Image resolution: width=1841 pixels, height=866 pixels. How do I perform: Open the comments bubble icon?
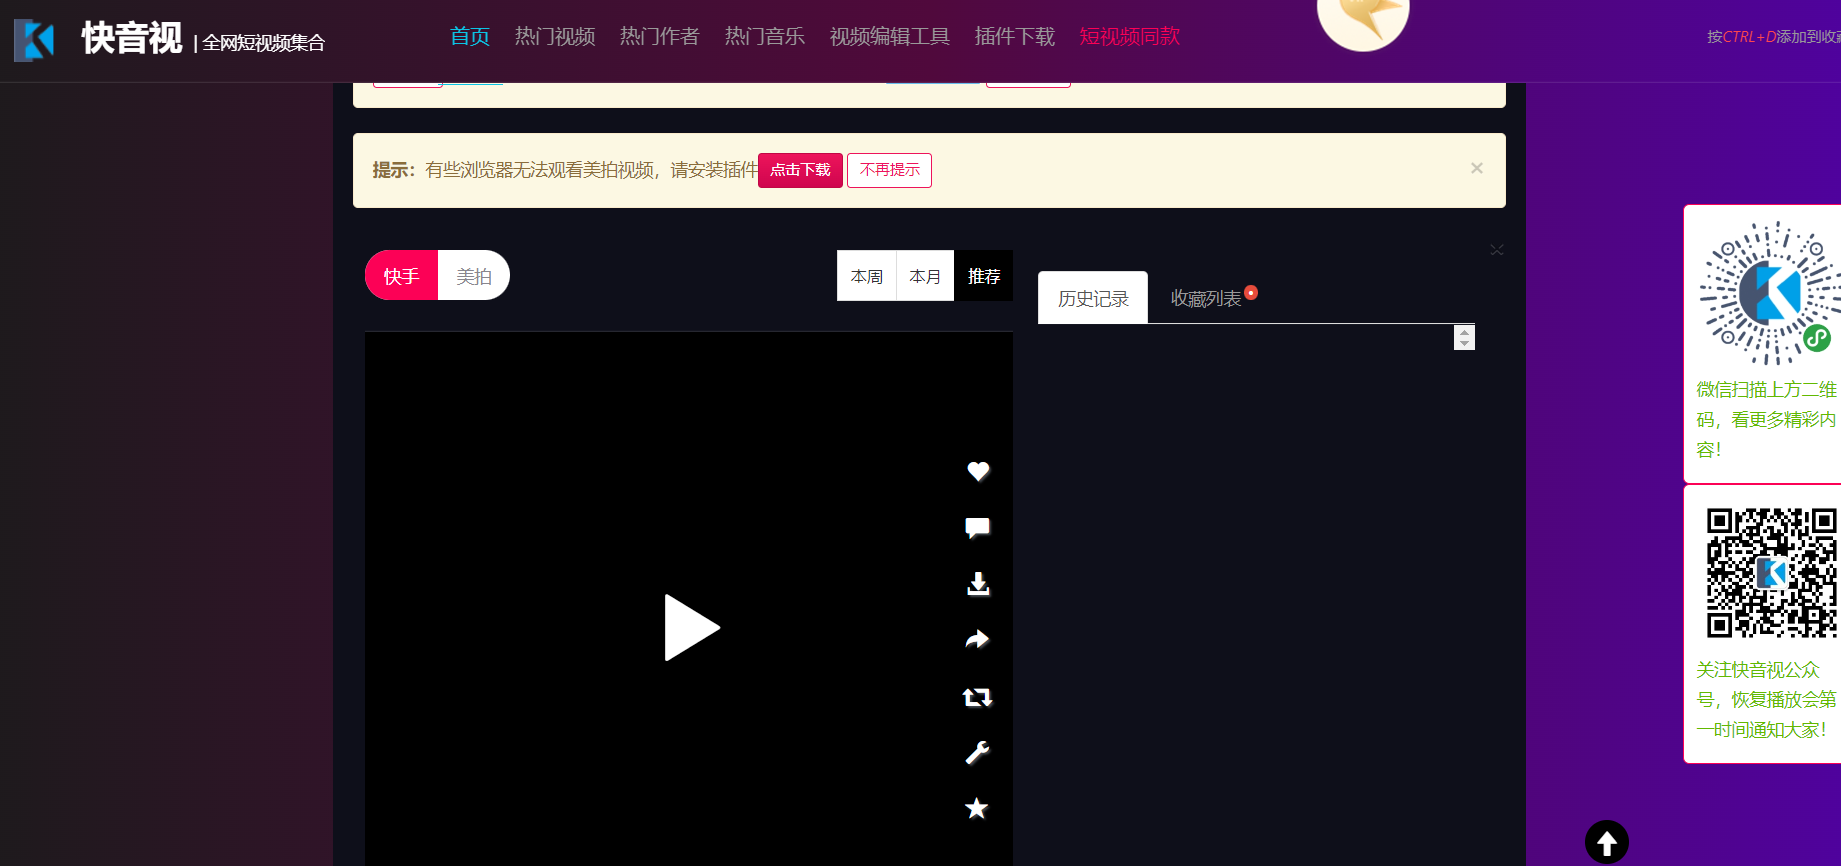(x=977, y=527)
